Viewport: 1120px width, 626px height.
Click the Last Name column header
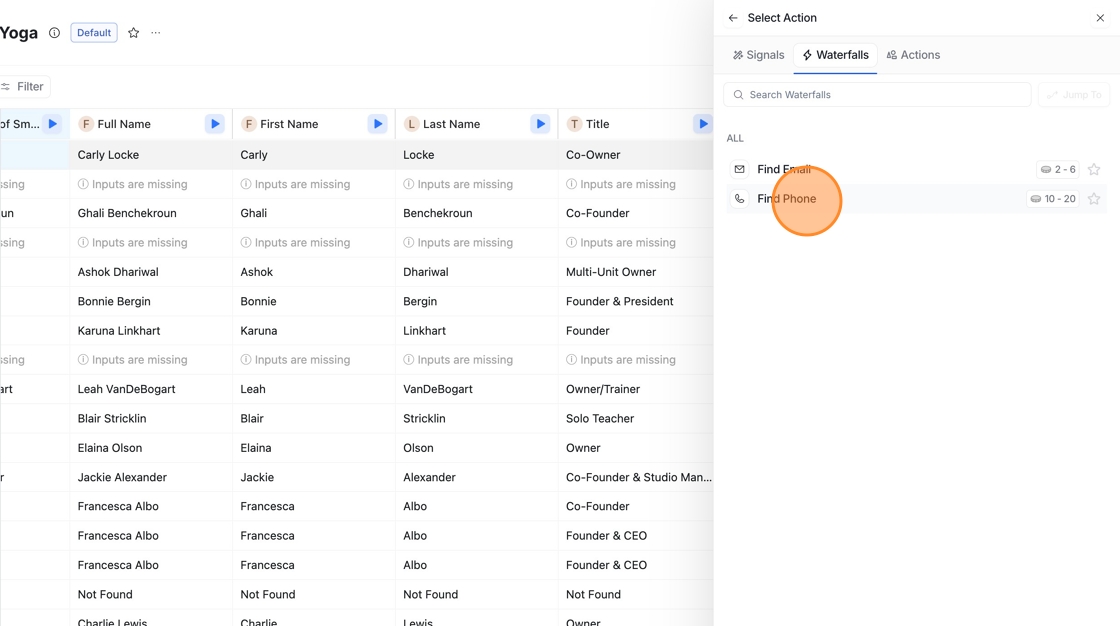(476, 124)
